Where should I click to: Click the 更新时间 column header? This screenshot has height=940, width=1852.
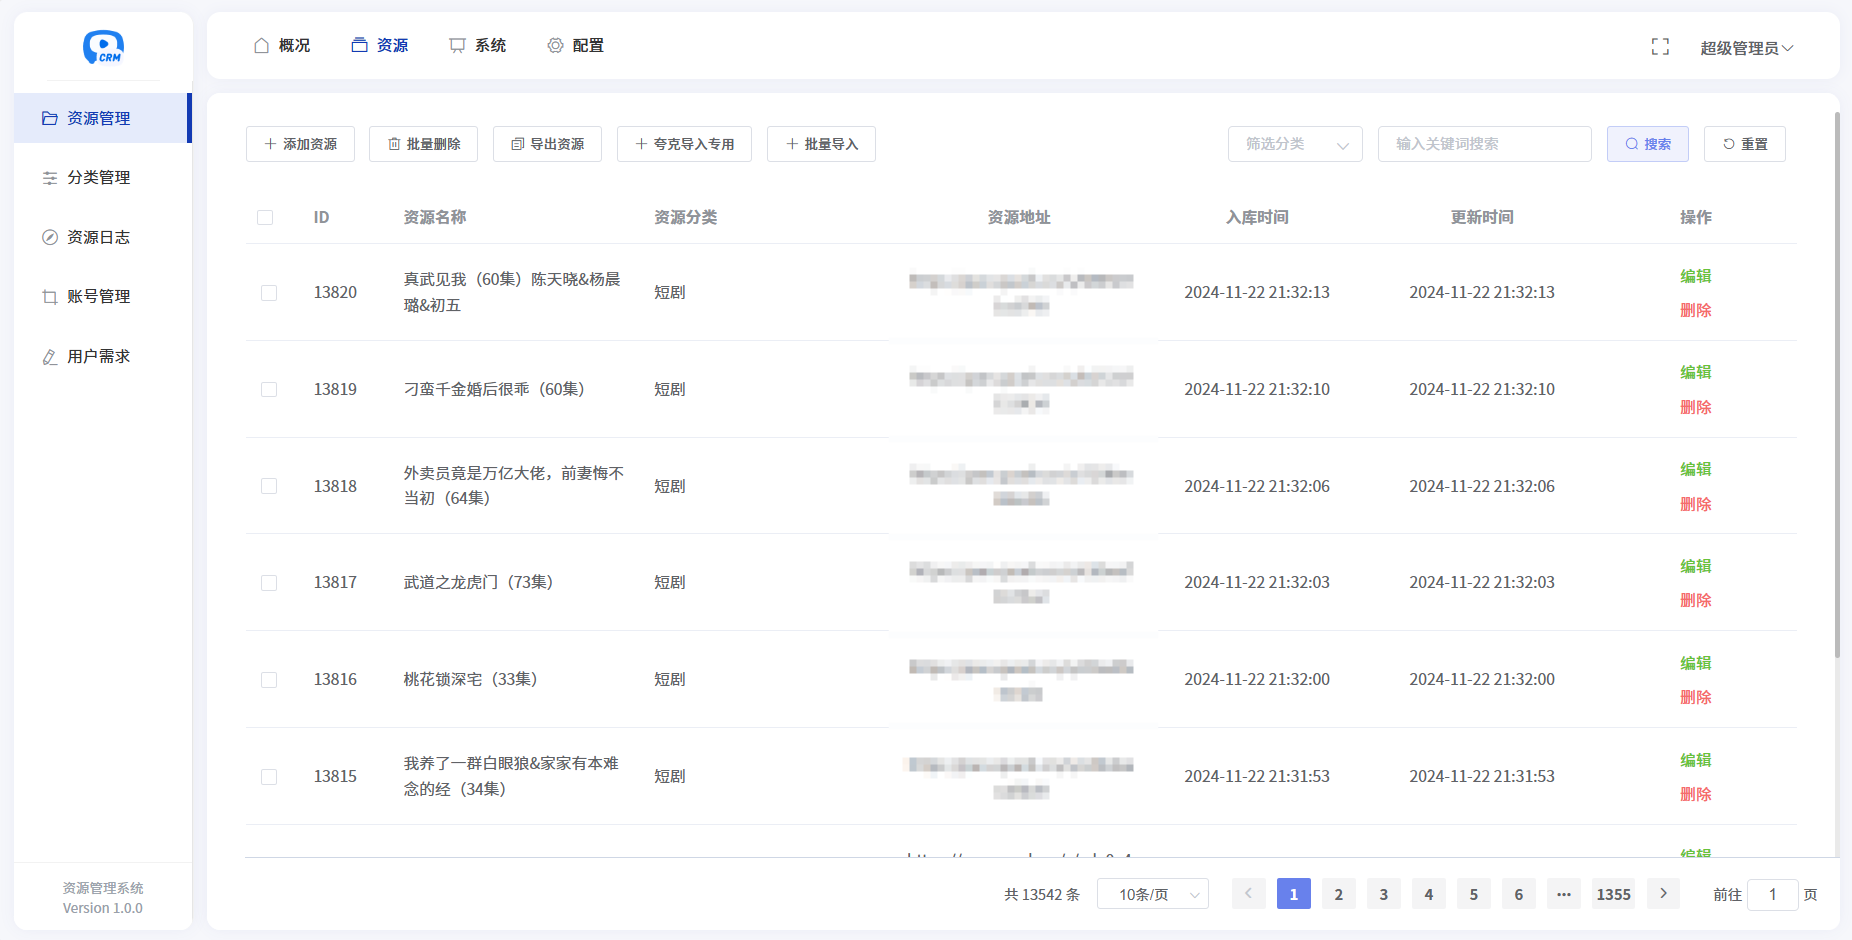(x=1483, y=218)
